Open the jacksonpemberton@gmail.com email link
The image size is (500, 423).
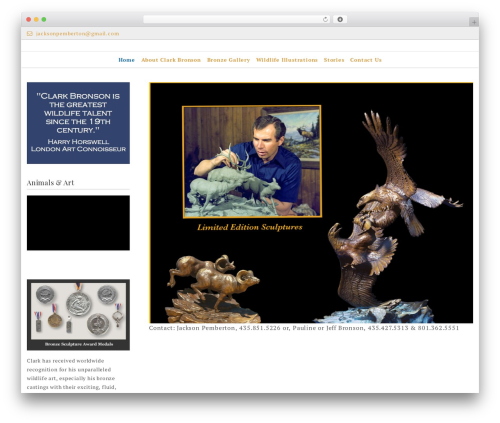pyautogui.click(x=77, y=34)
